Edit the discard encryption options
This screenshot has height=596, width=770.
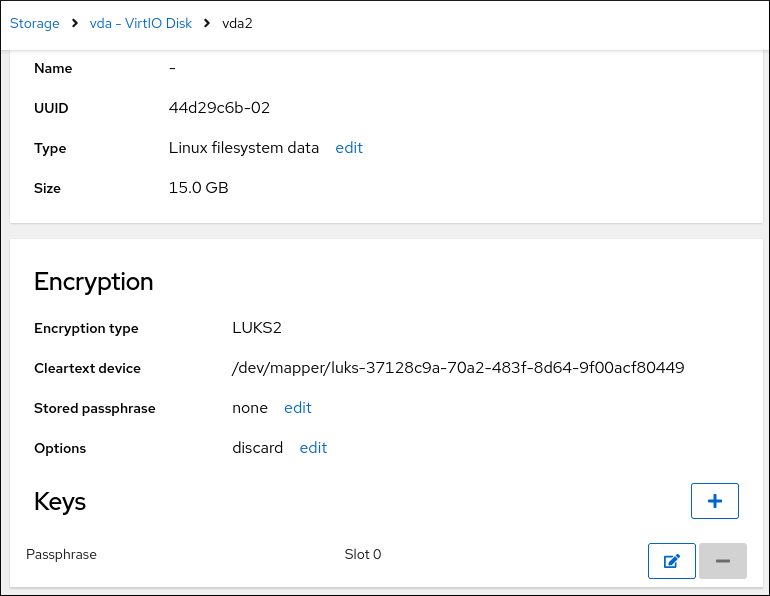pyautogui.click(x=313, y=448)
